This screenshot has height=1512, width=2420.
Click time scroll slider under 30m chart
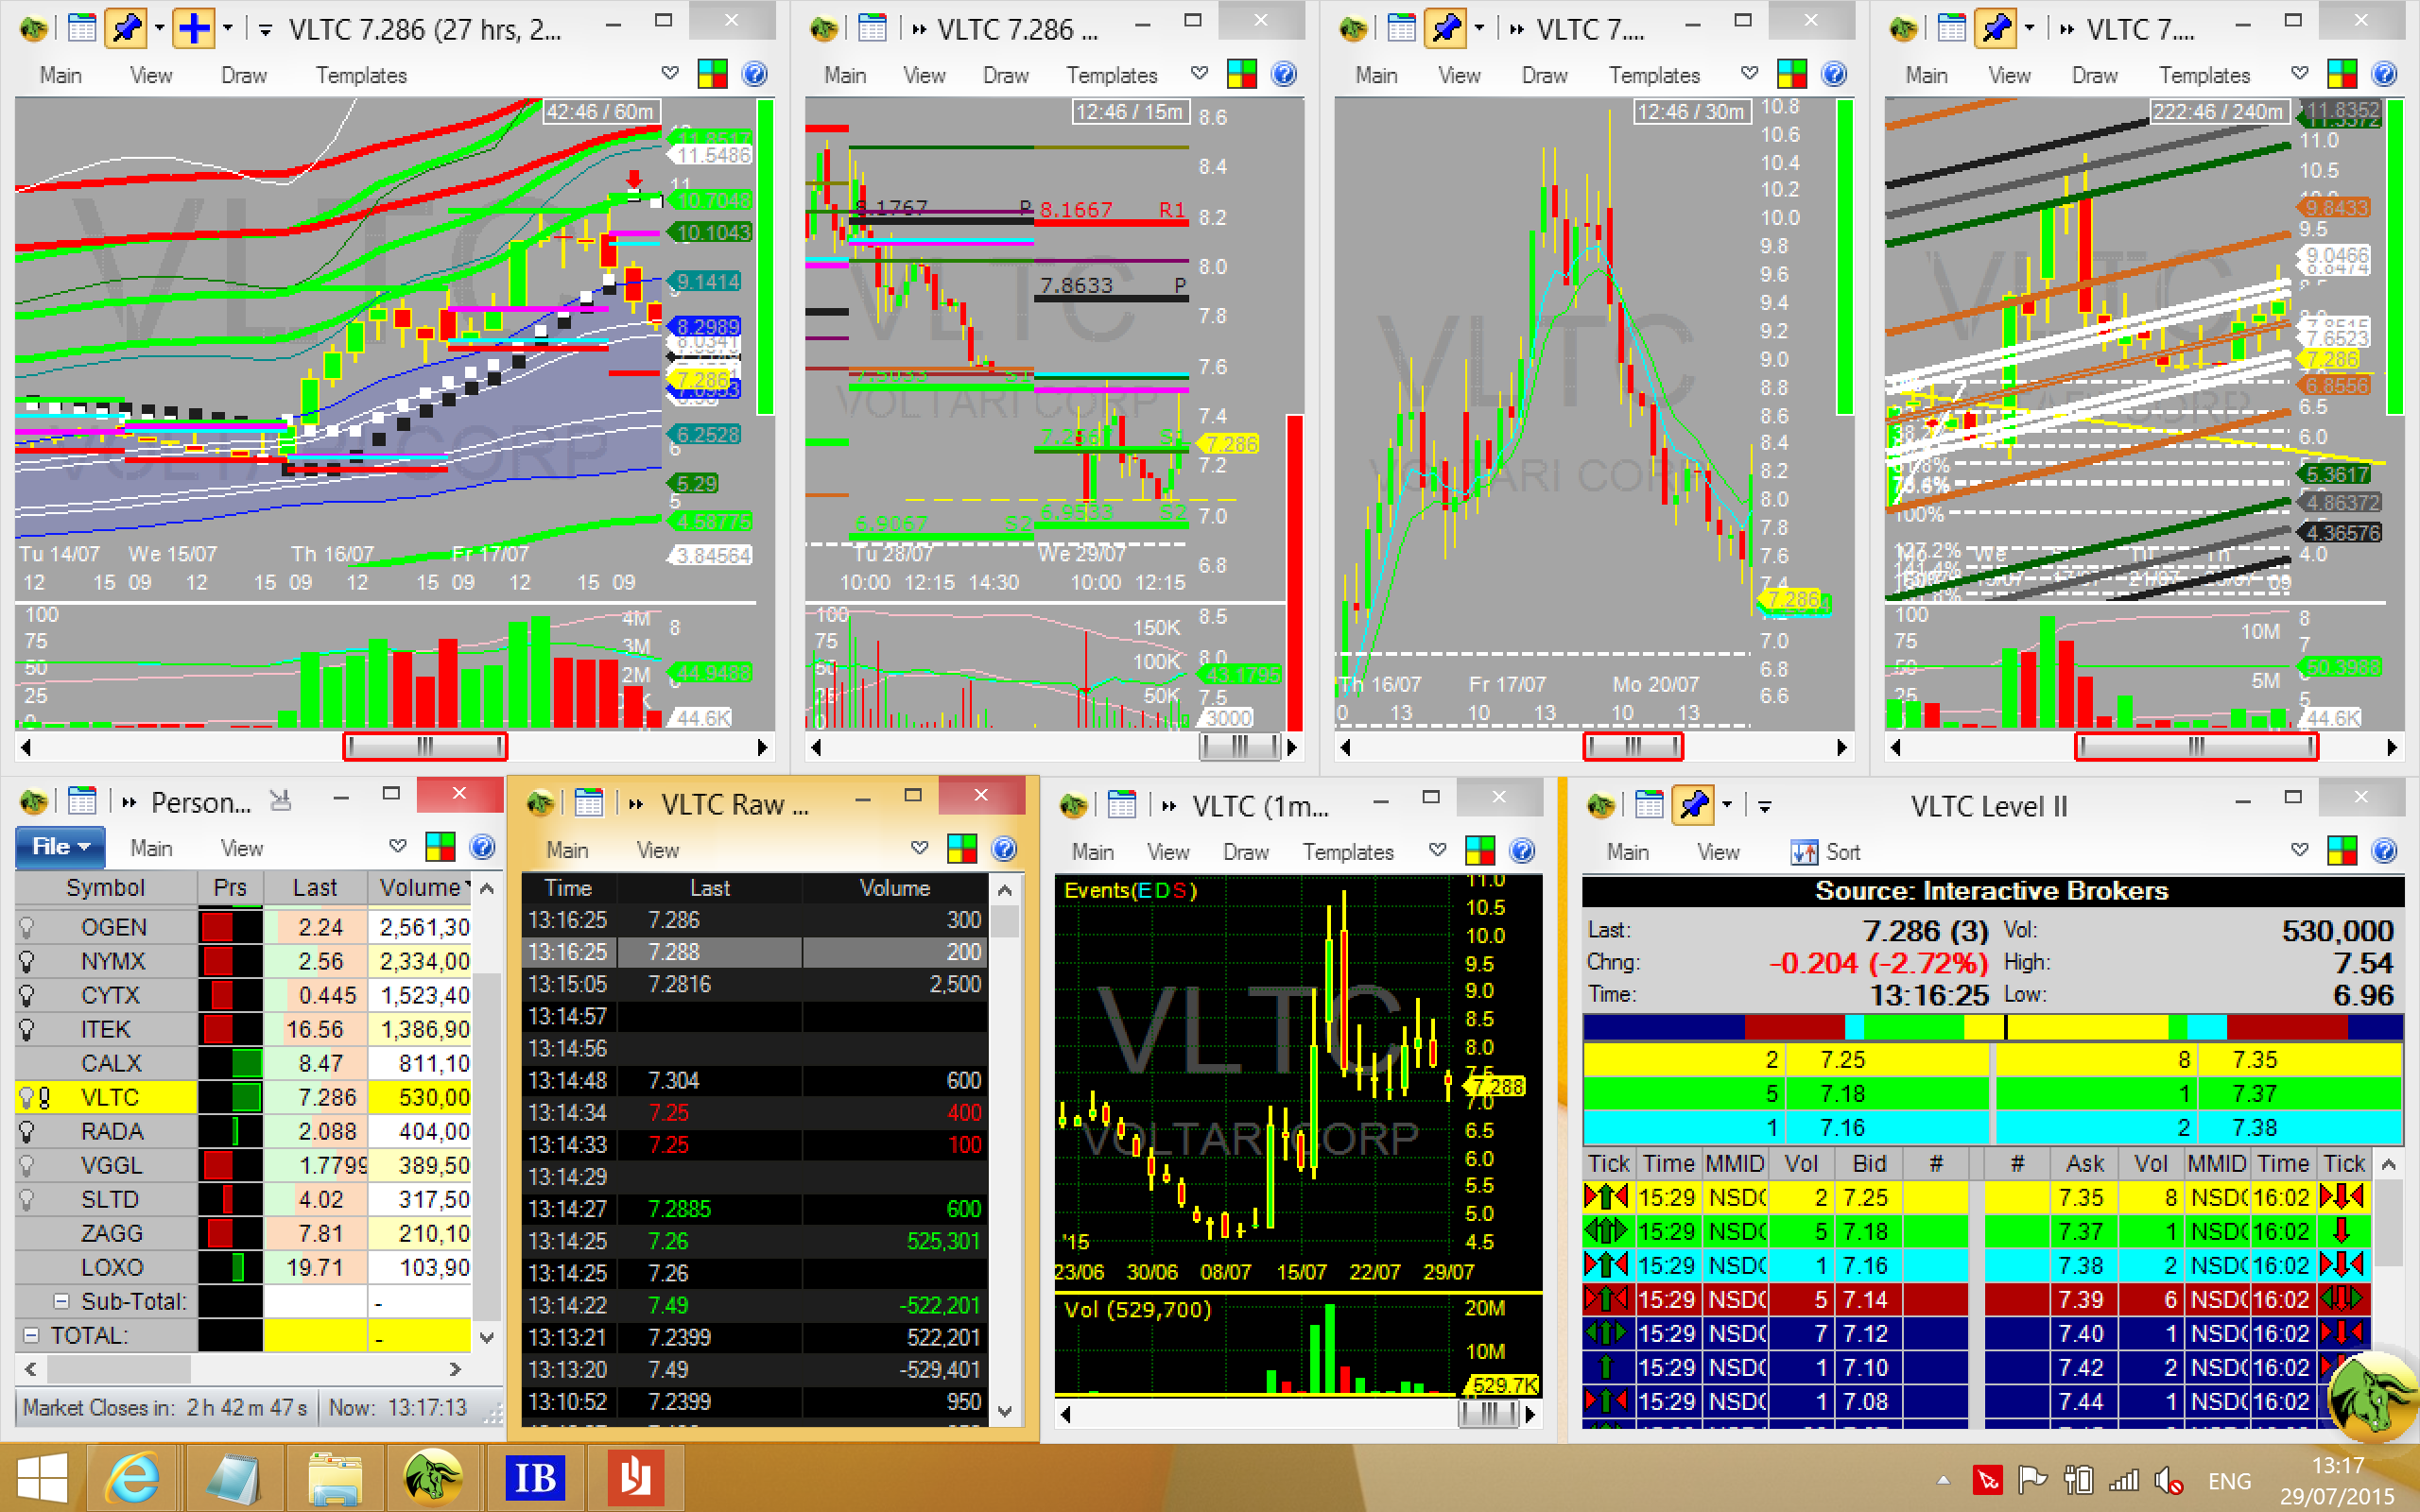pos(1632,746)
